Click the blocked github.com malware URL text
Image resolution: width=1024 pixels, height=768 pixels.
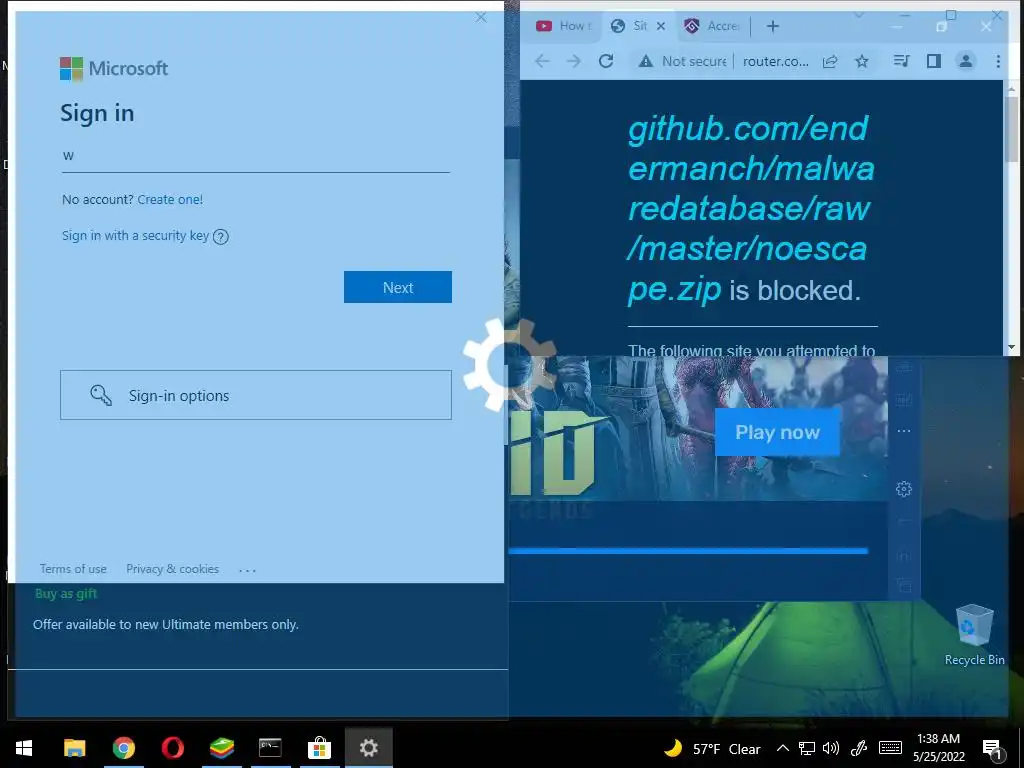point(751,208)
